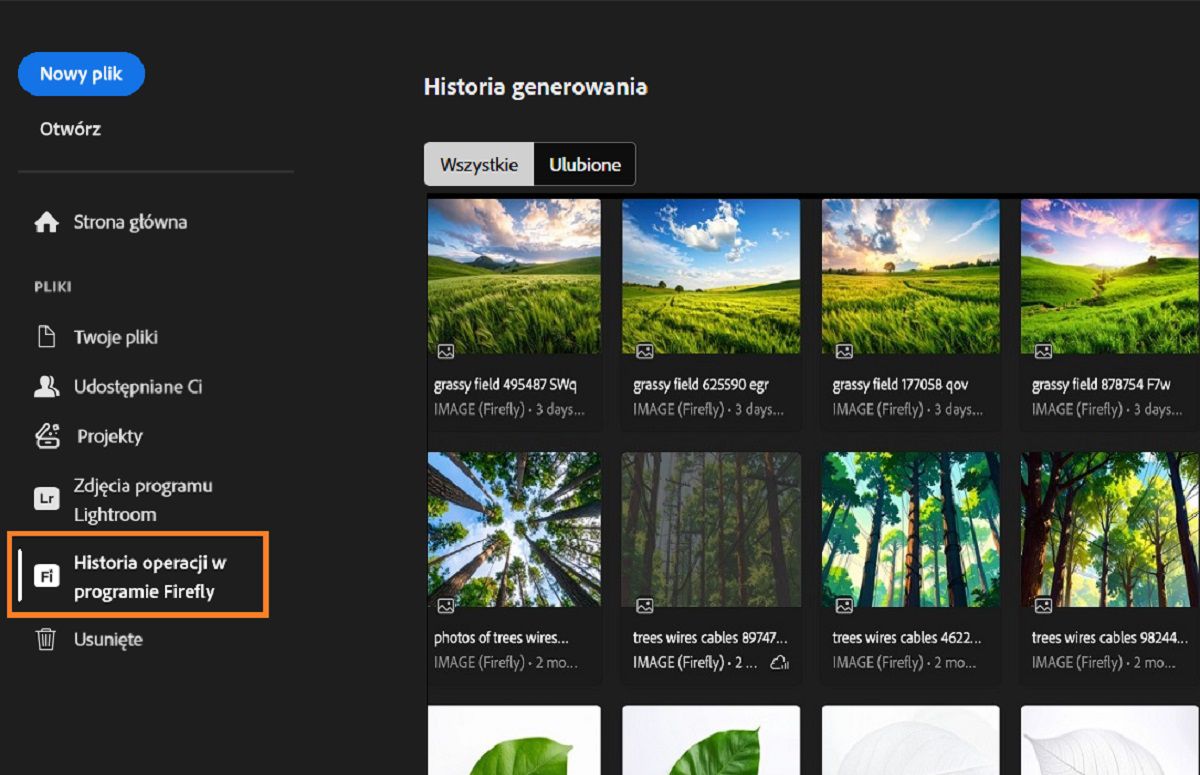
Task: Open Usunięte via trash can icon
Action: [x=46, y=639]
